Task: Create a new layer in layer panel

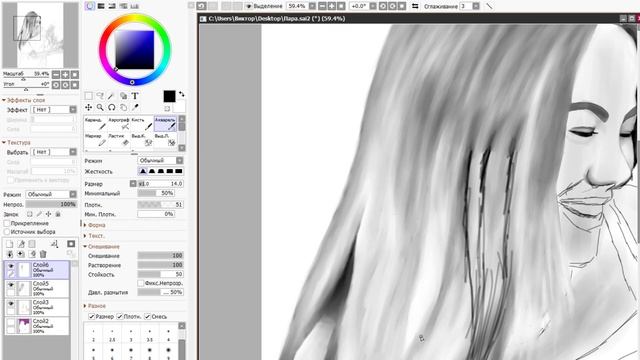Action: click(x=9, y=244)
